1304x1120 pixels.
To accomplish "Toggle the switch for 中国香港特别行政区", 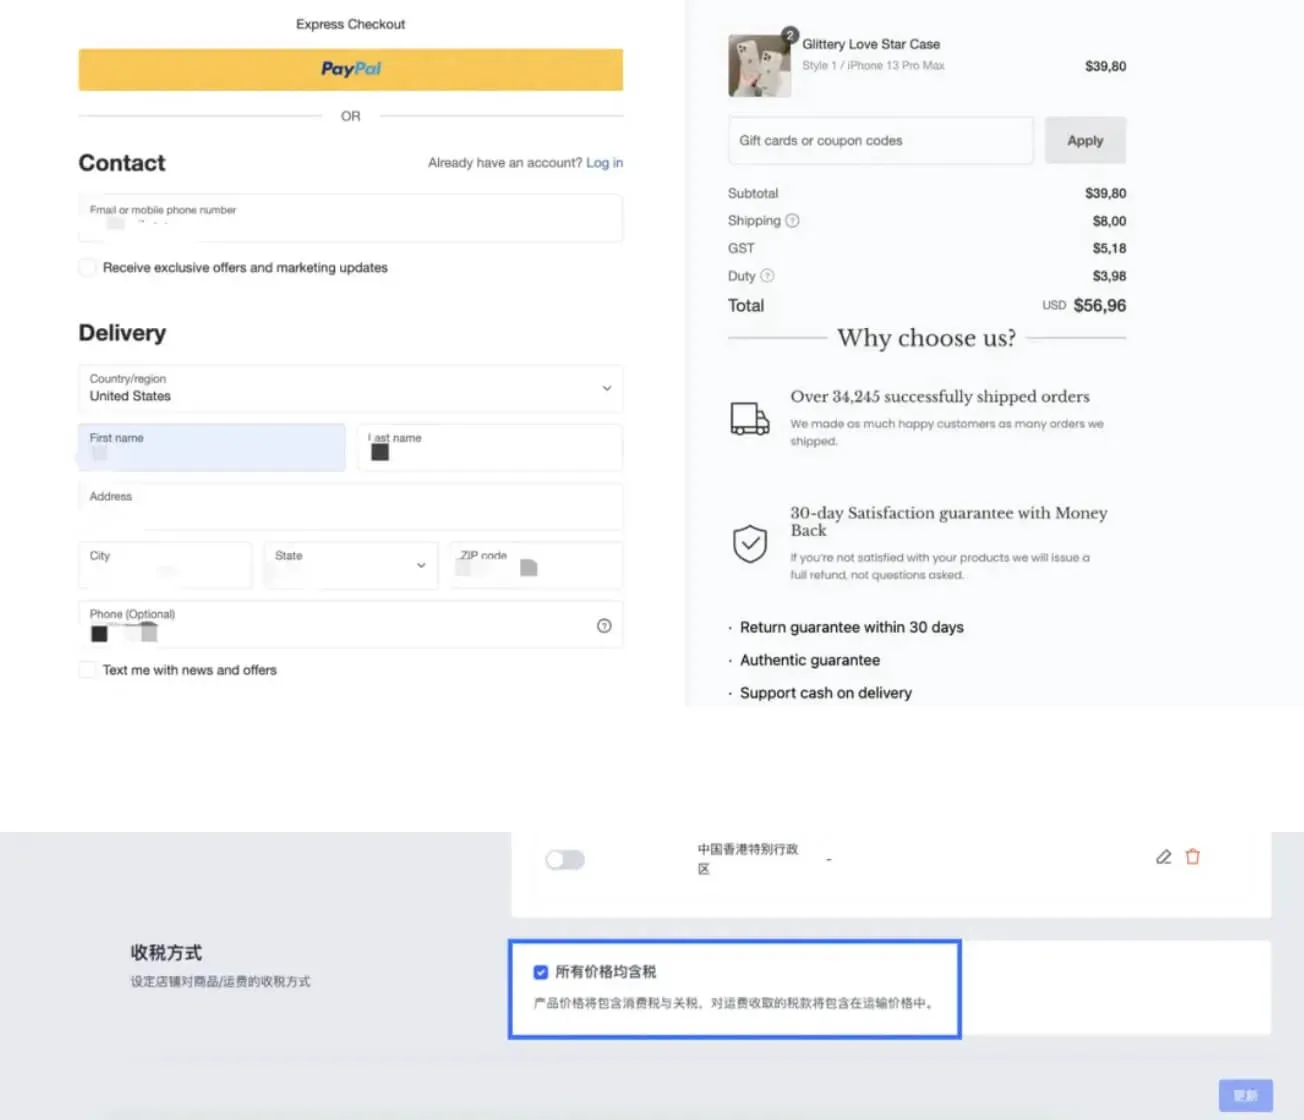I will (565, 860).
